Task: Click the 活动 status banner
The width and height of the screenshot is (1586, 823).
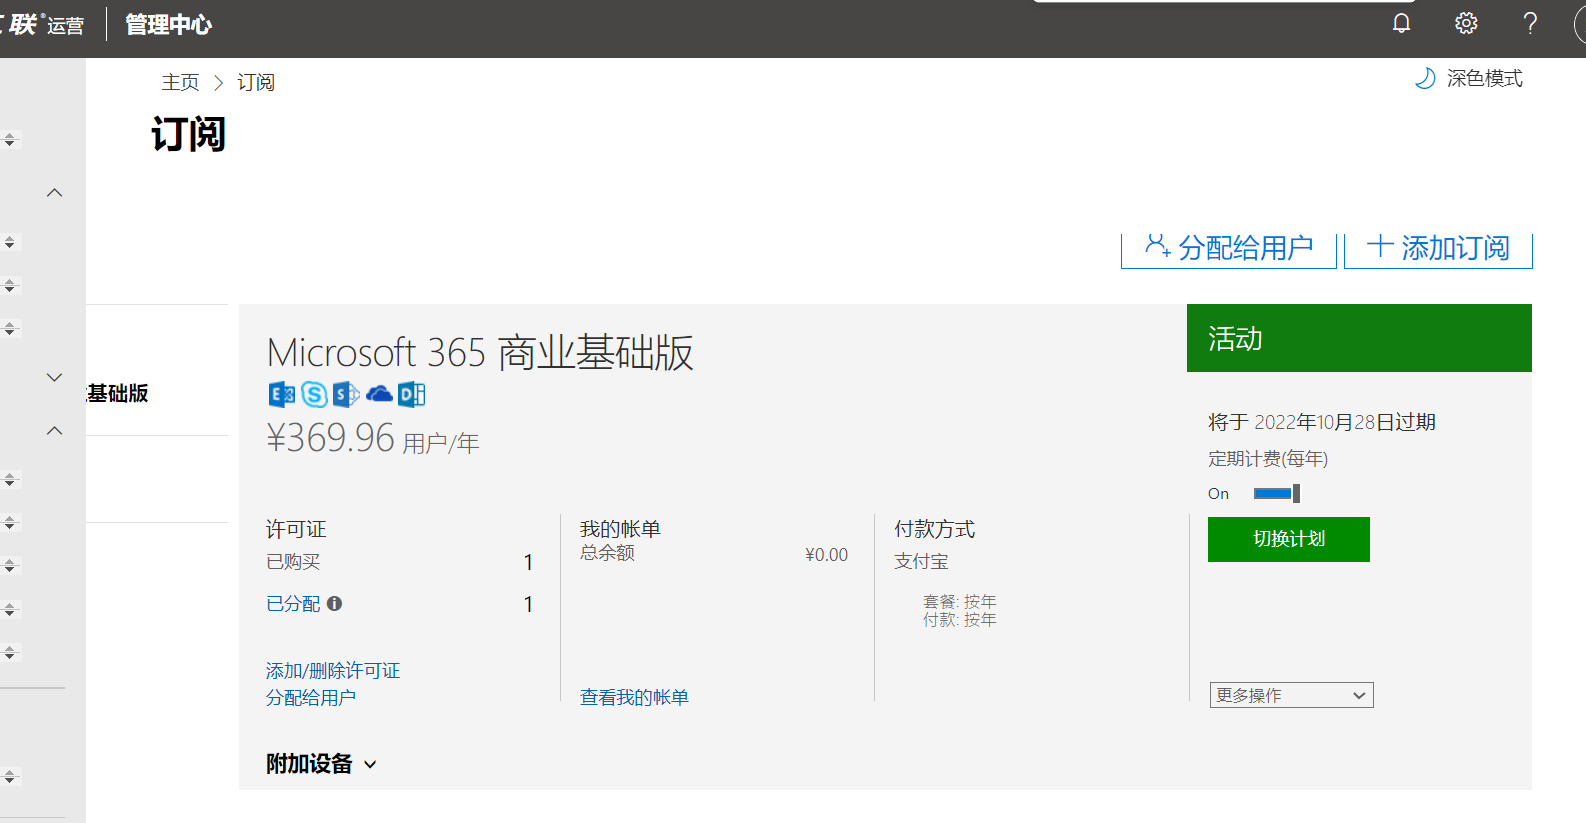Action: [1359, 338]
